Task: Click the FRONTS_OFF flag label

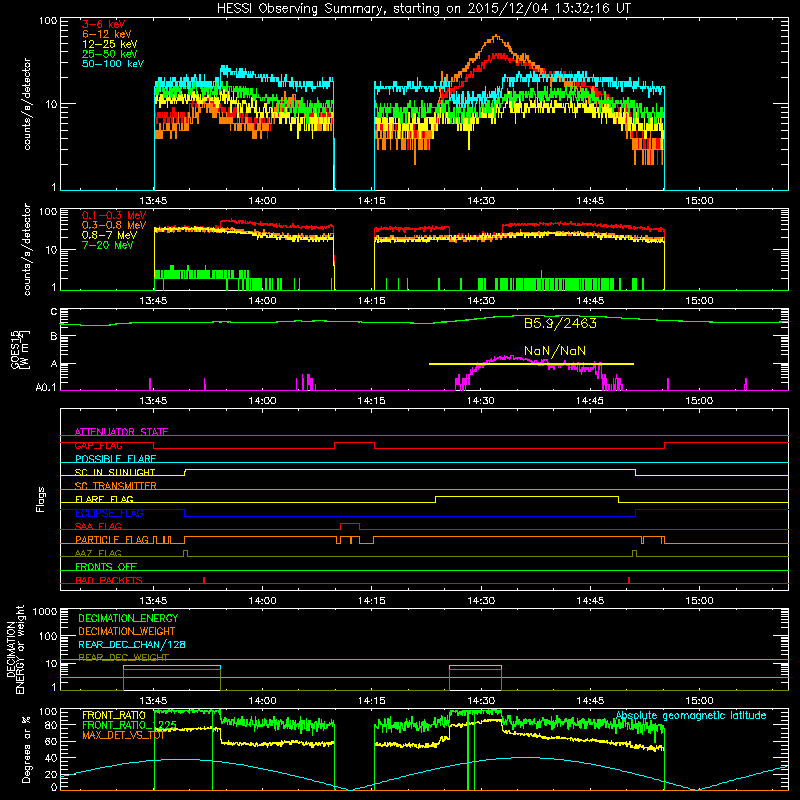Action: [106, 566]
